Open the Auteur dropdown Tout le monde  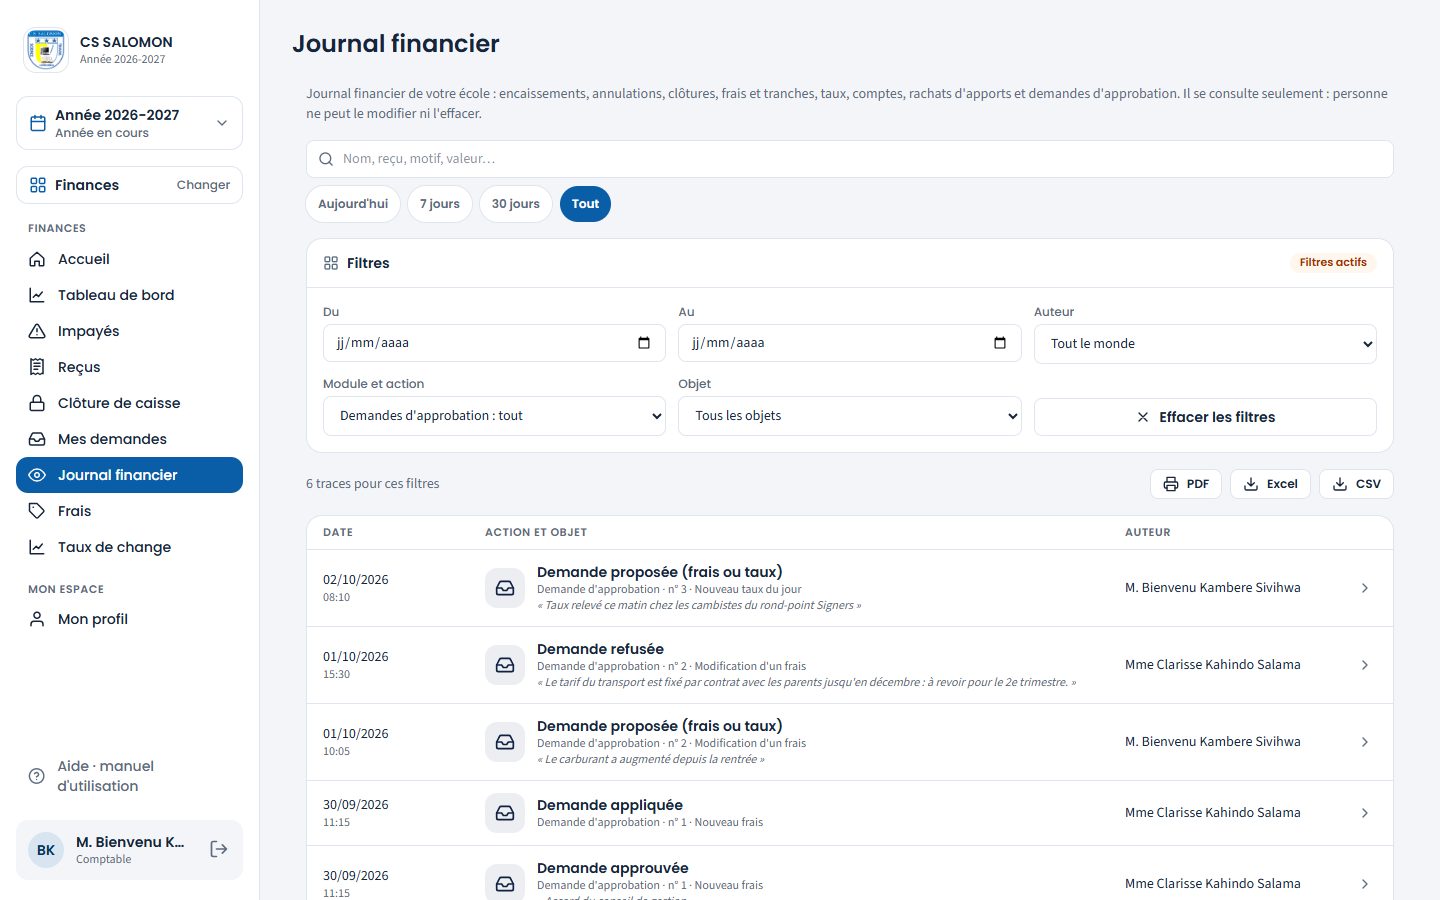tap(1205, 344)
